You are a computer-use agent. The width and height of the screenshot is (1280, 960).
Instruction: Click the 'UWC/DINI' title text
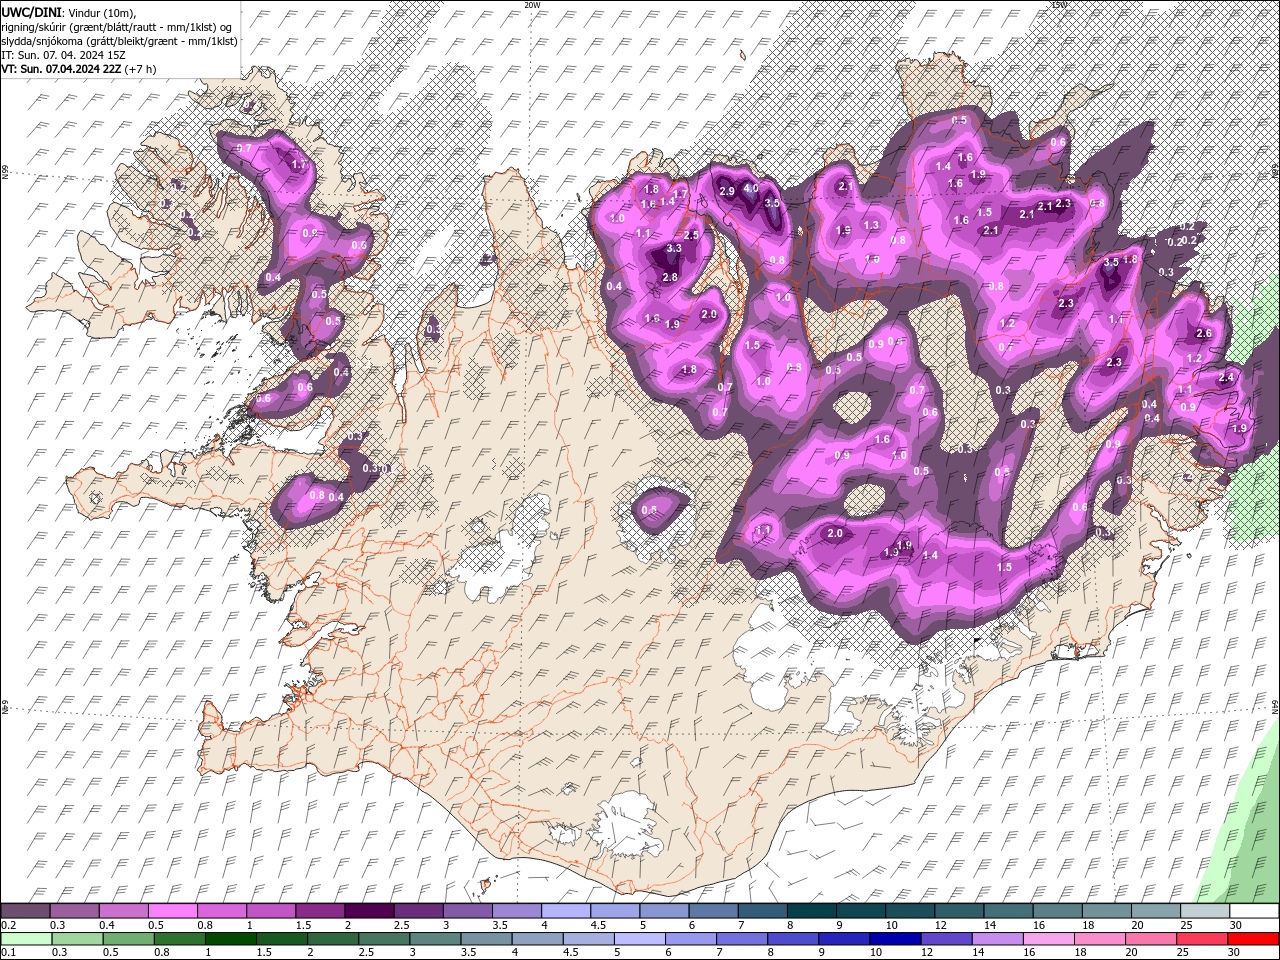click(33, 11)
